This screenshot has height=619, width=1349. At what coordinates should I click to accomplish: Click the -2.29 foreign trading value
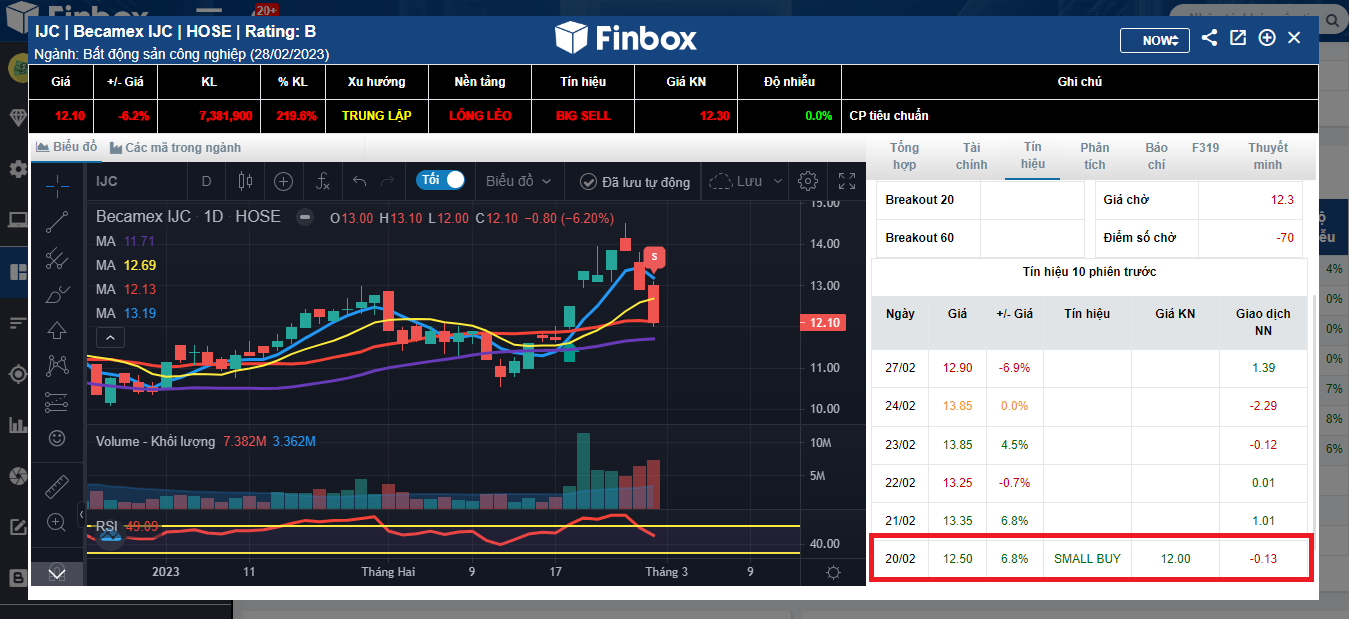click(1263, 407)
